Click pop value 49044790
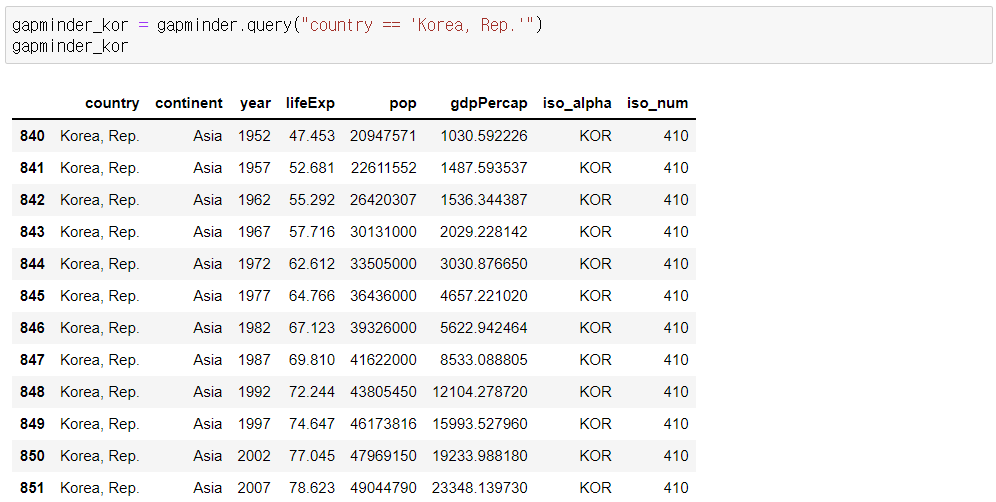This screenshot has width=996, height=502. click(x=383, y=488)
